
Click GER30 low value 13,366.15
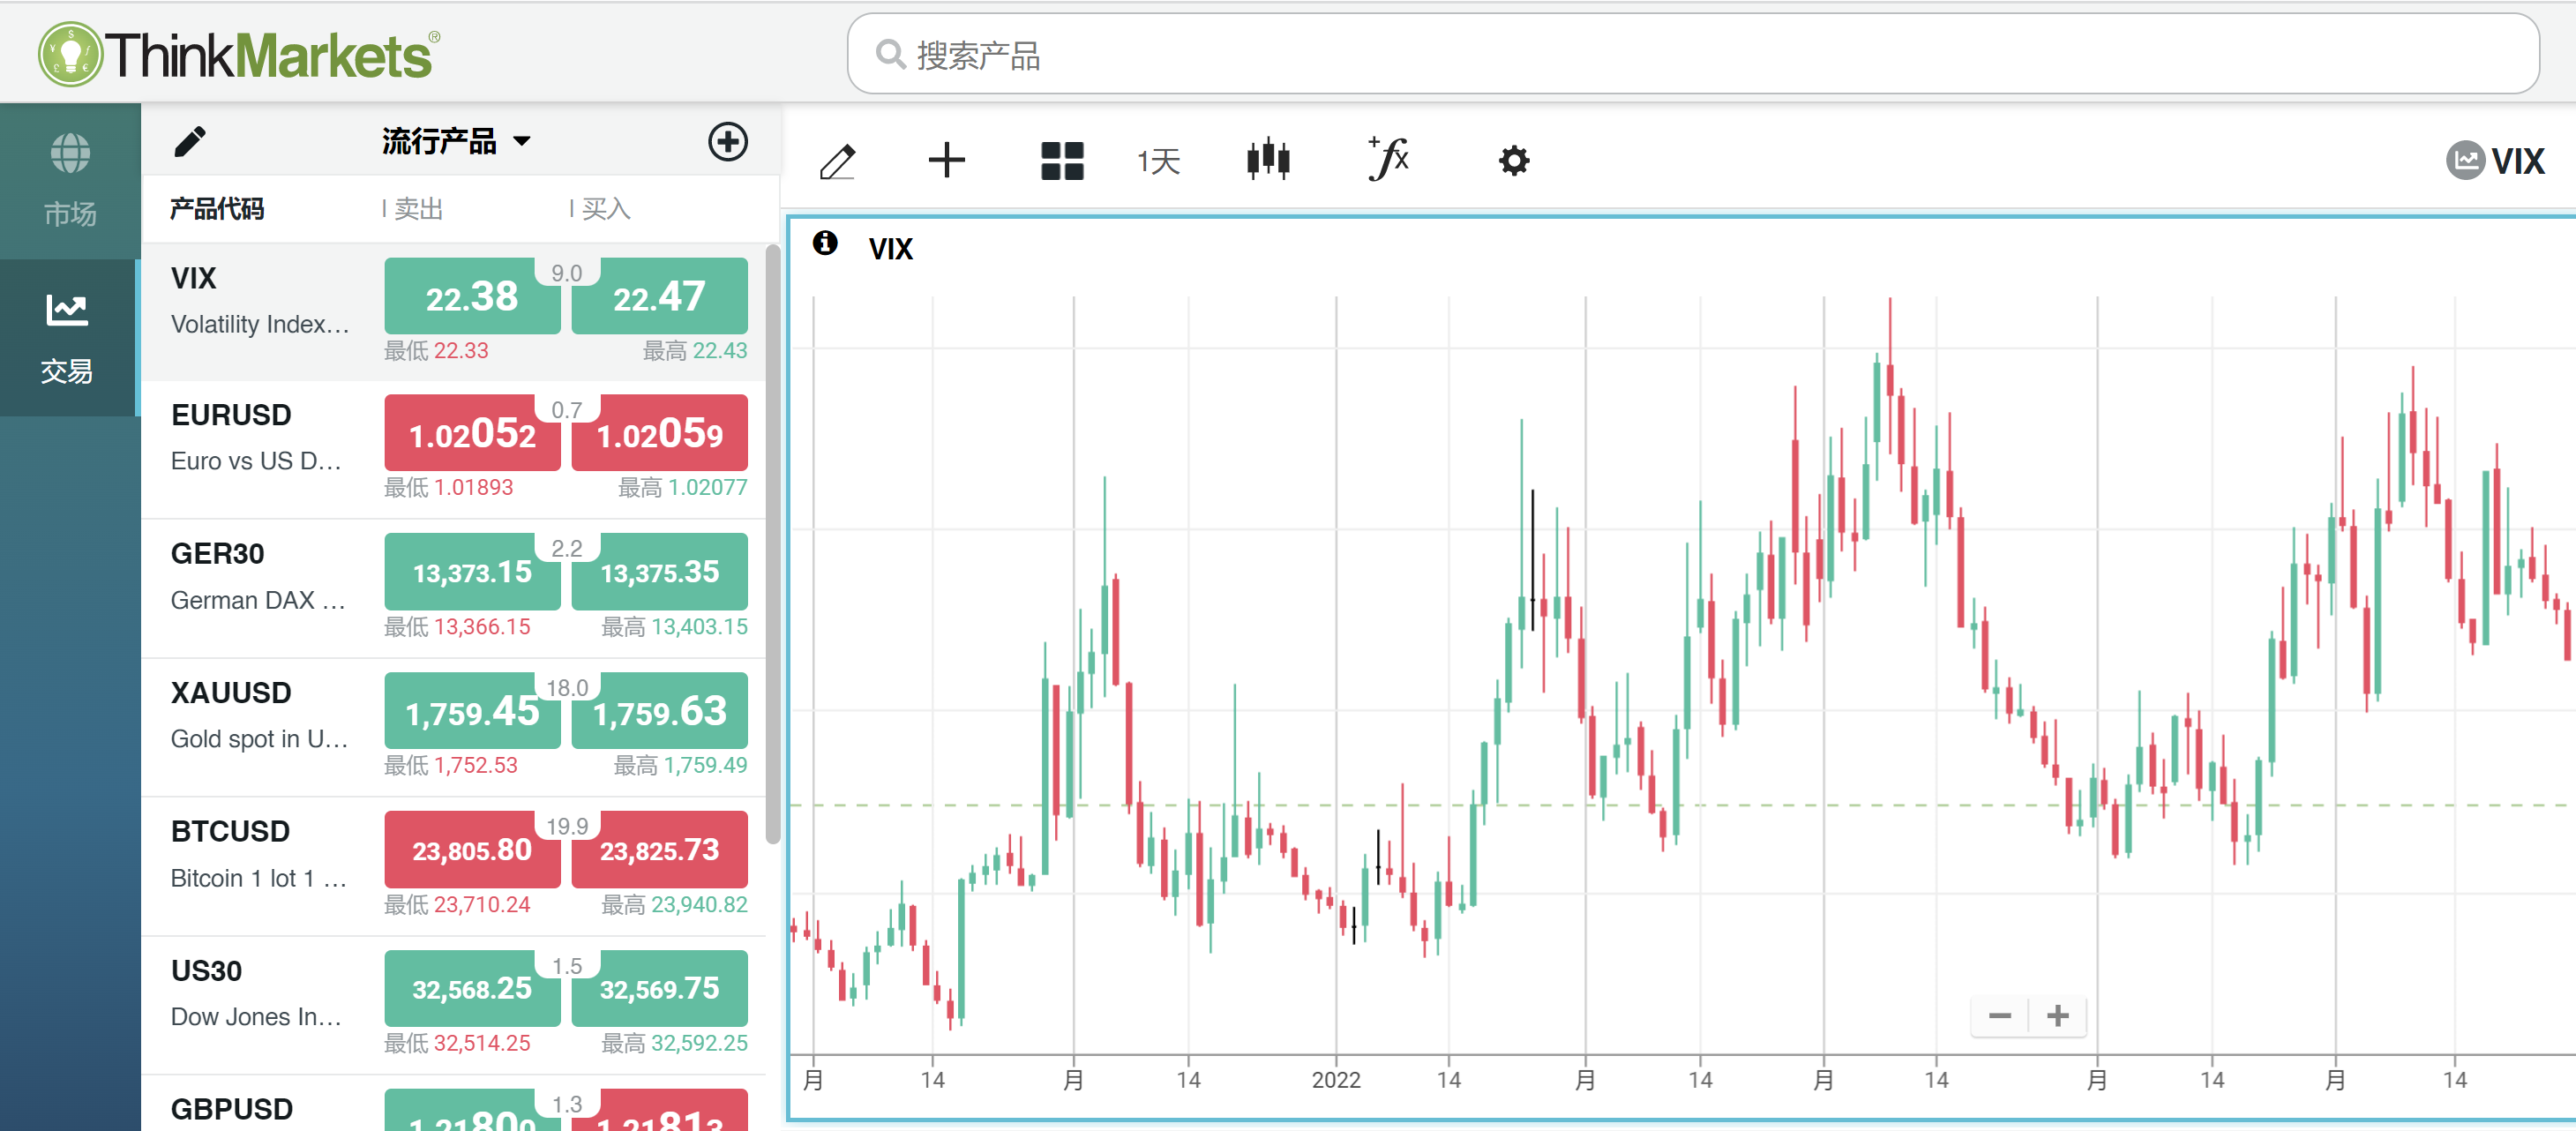[x=482, y=627]
